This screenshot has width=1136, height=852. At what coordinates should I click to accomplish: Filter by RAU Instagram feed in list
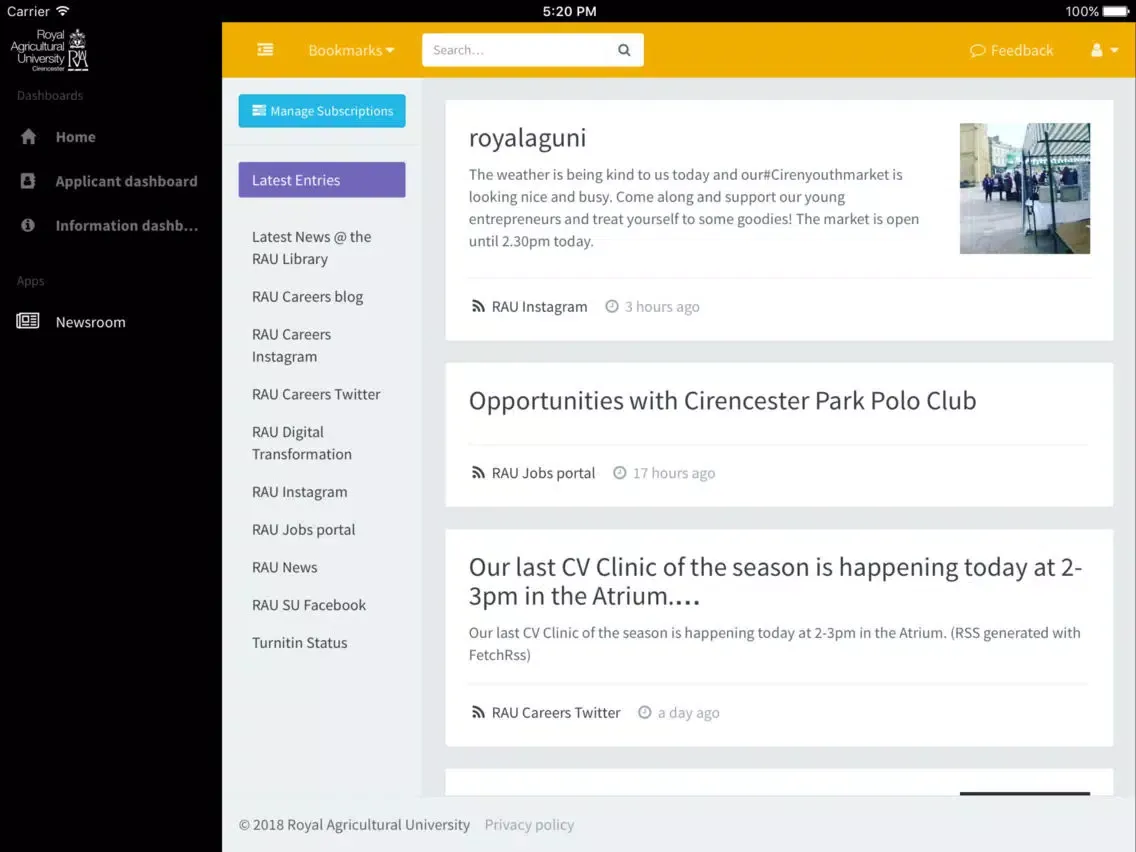299,492
